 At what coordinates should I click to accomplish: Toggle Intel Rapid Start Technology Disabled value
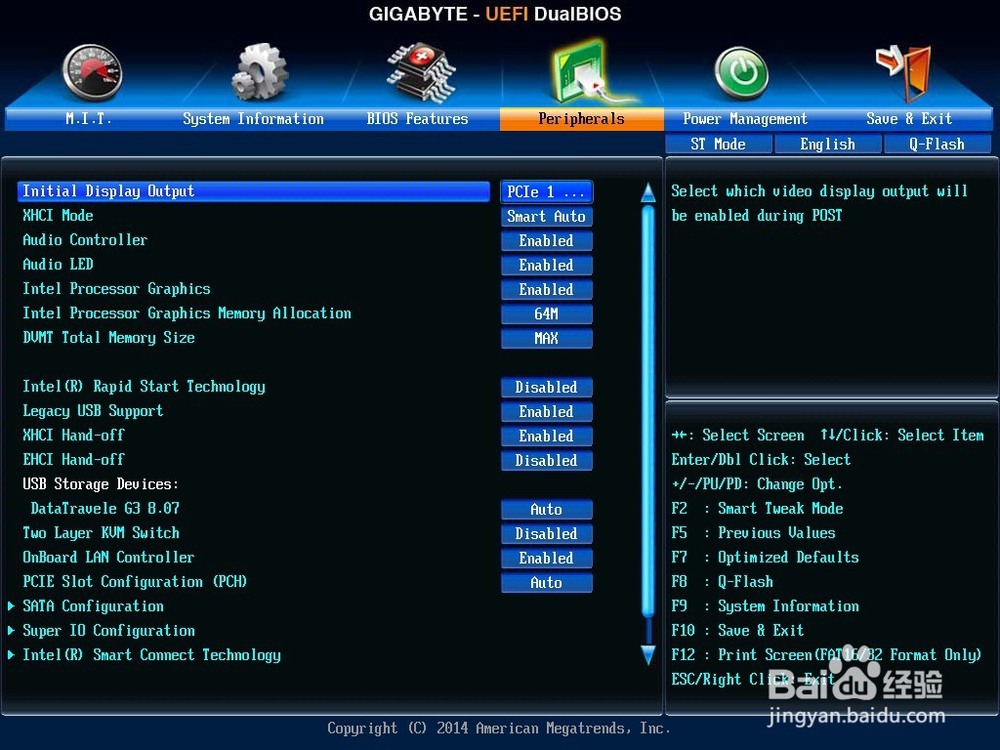point(547,387)
